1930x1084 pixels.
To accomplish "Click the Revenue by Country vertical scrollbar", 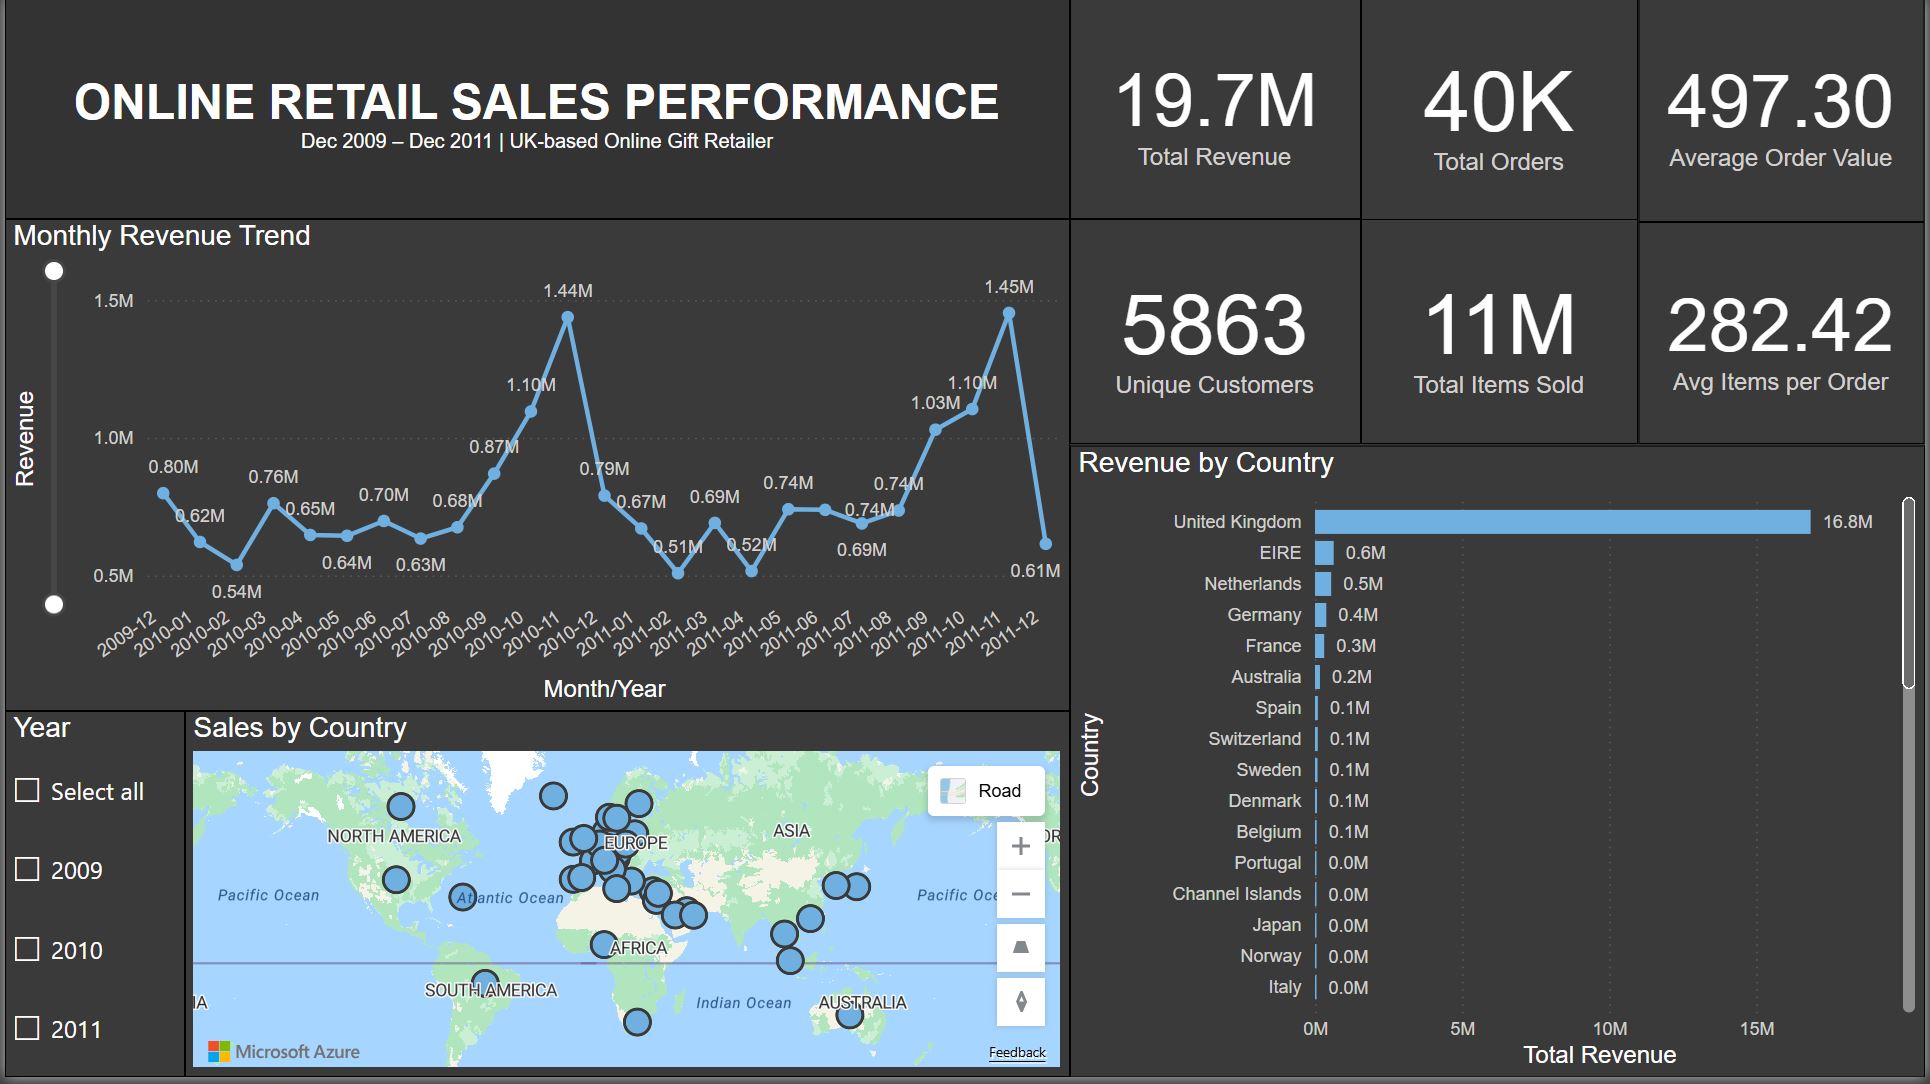I will point(1908,595).
